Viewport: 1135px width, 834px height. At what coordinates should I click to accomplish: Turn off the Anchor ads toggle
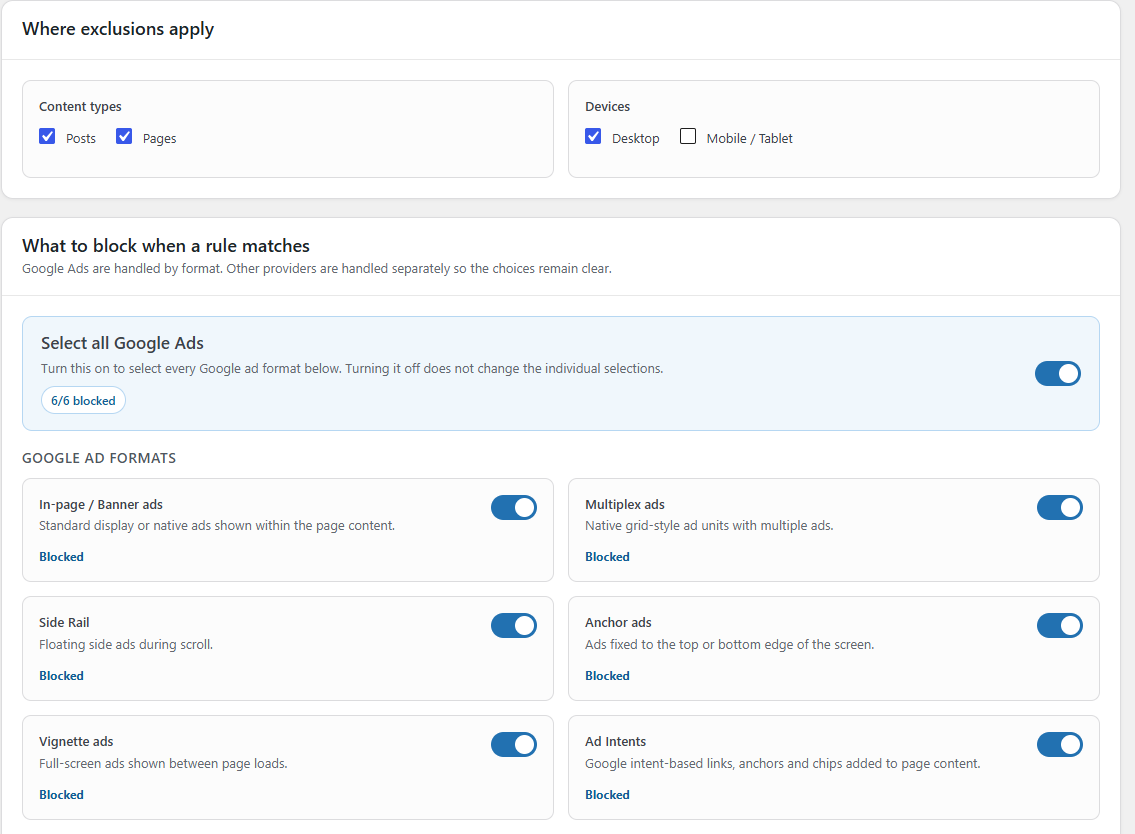[x=1060, y=626]
